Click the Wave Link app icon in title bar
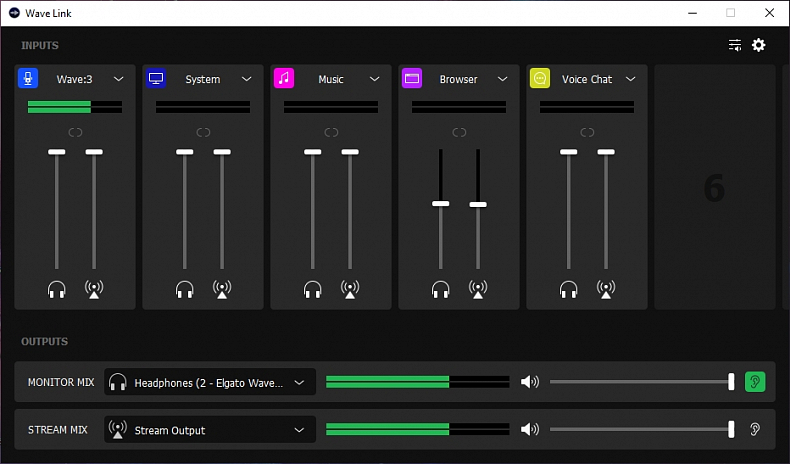Viewport: 790px width, 464px height. [14, 13]
